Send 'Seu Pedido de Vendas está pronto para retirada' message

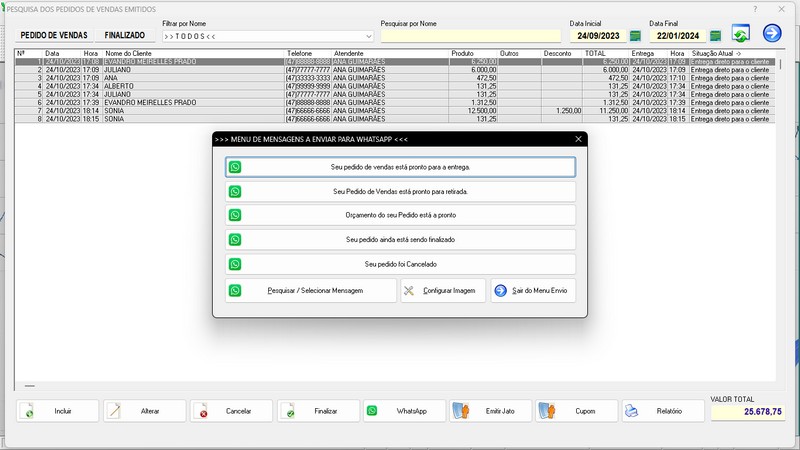click(x=401, y=191)
